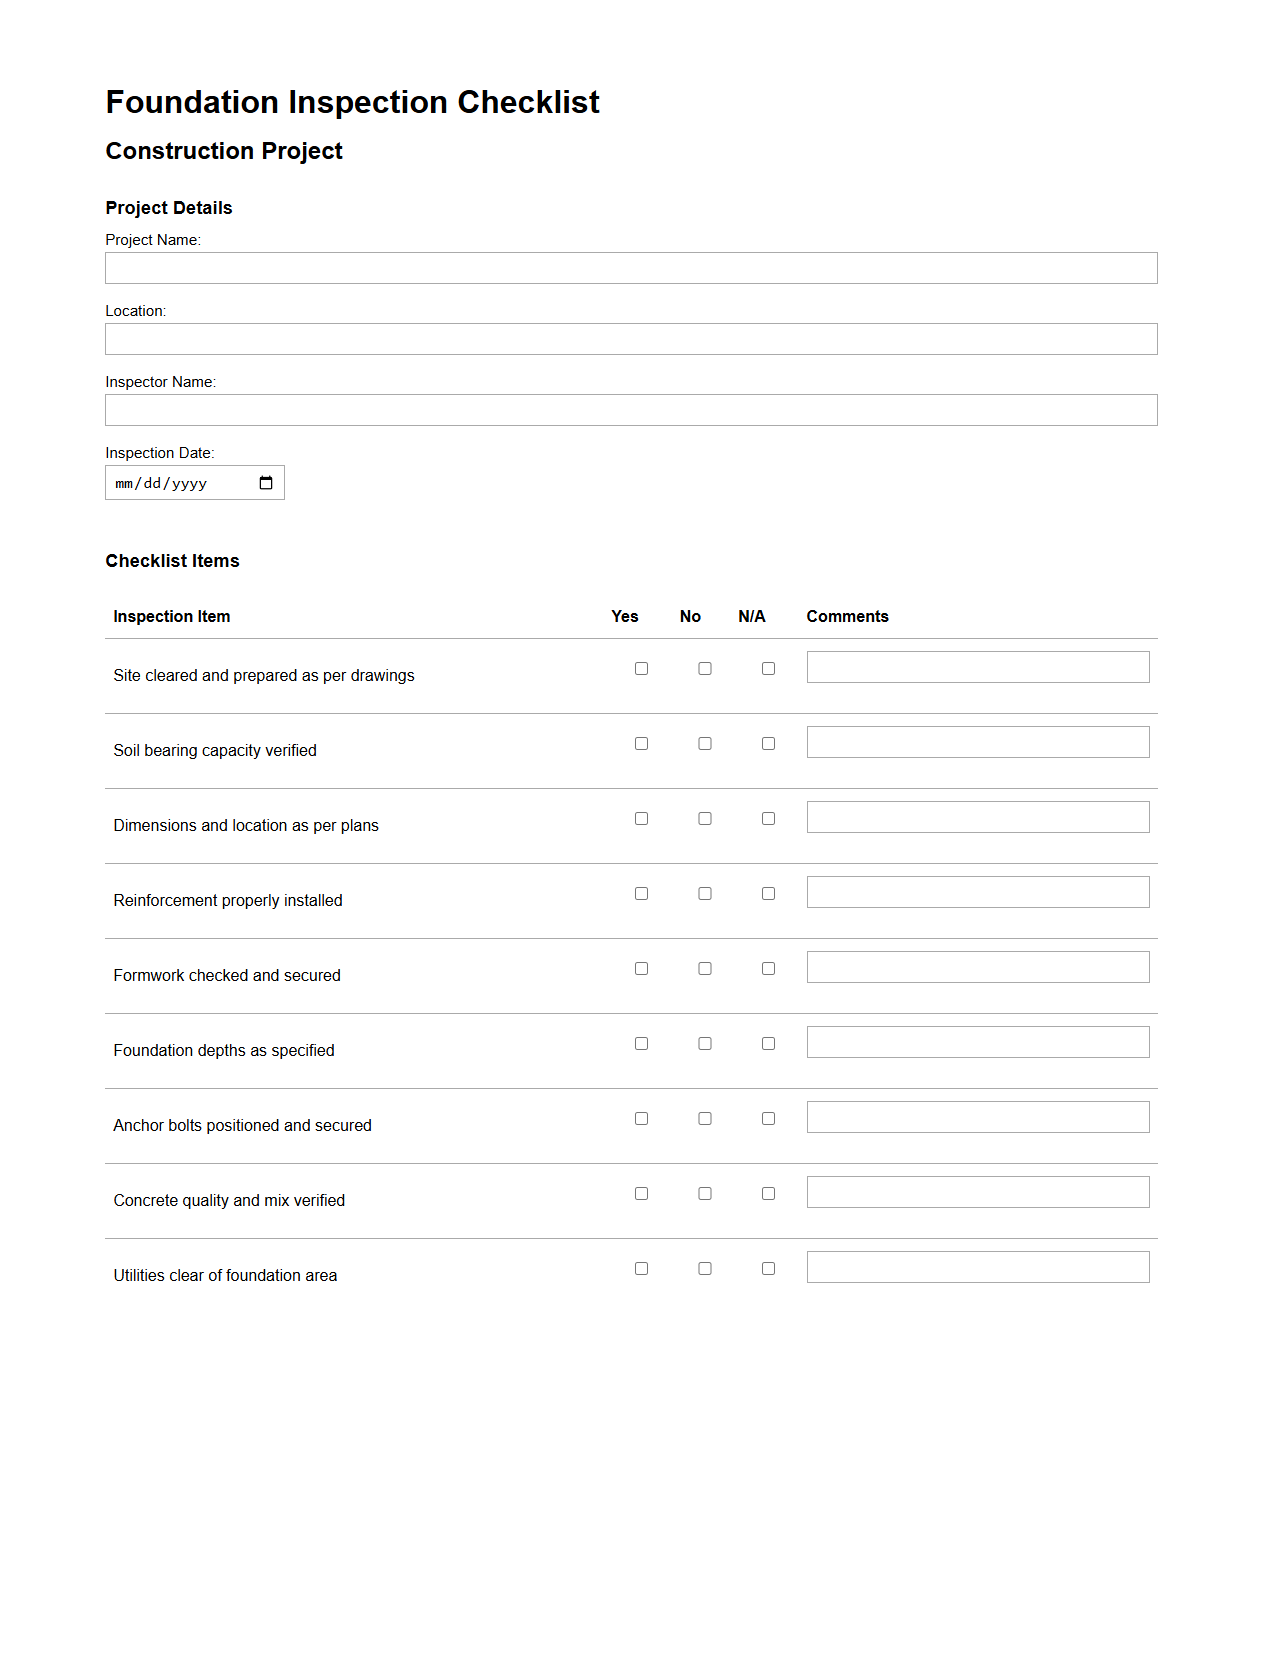Check Yes for site cleared and prepared
Viewport: 1263px width, 1667px height.
coord(641,667)
